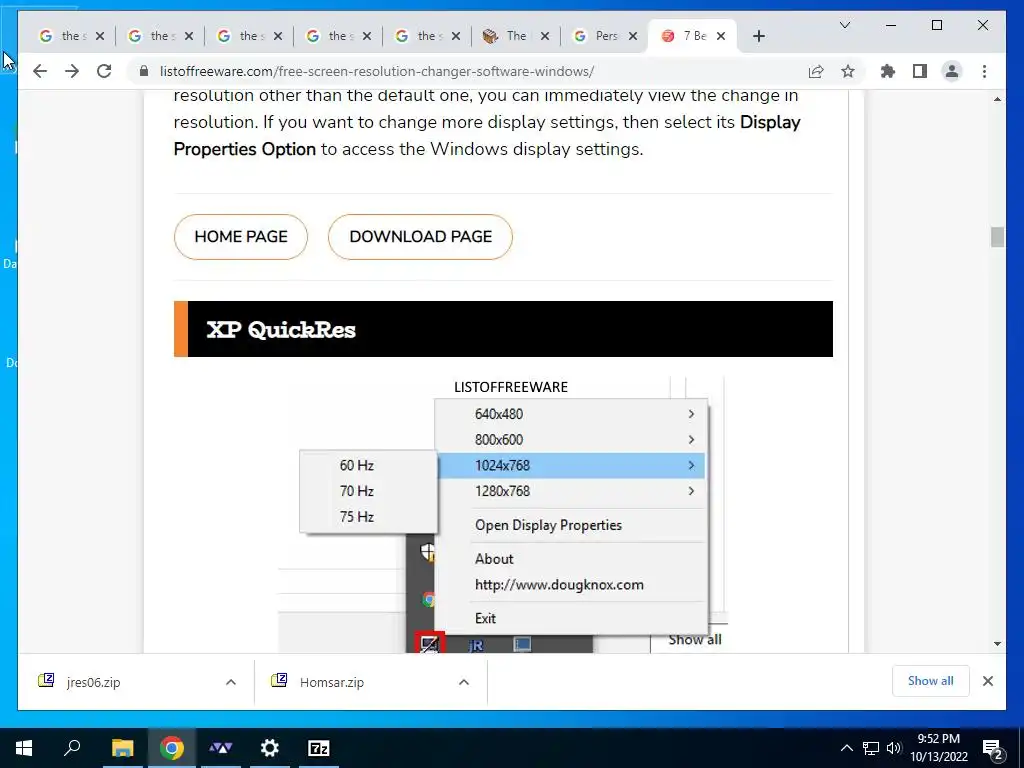Share this page via share icon
Viewport: 1024px width, 768px height.
pyautogui.click(x=816, y=71)
